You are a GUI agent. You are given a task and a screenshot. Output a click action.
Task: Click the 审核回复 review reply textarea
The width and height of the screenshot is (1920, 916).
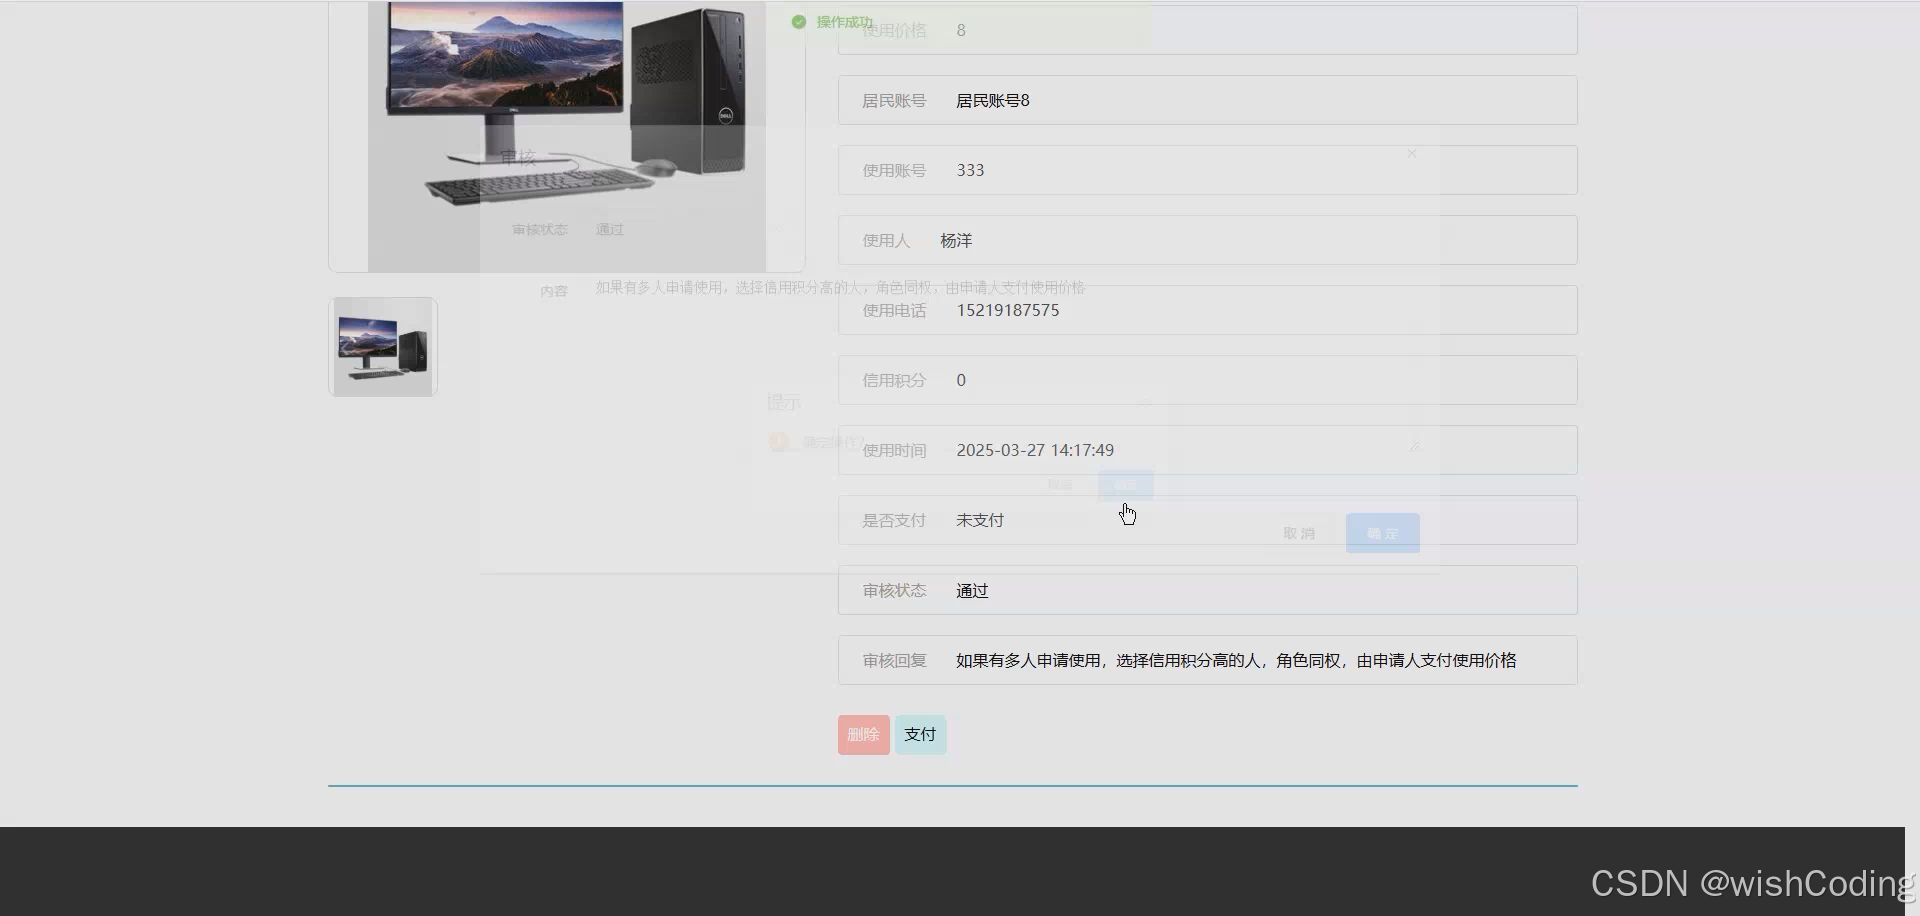[1200, 660]
